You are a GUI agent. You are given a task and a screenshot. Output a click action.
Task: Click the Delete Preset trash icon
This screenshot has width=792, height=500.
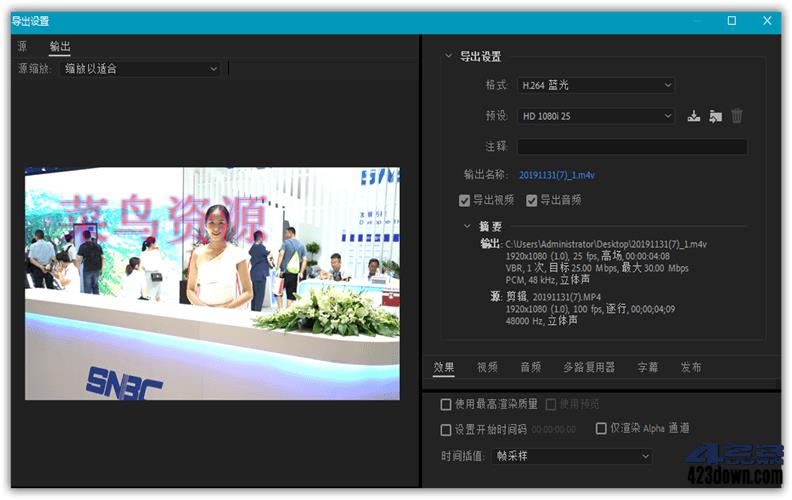pos(737,116)
